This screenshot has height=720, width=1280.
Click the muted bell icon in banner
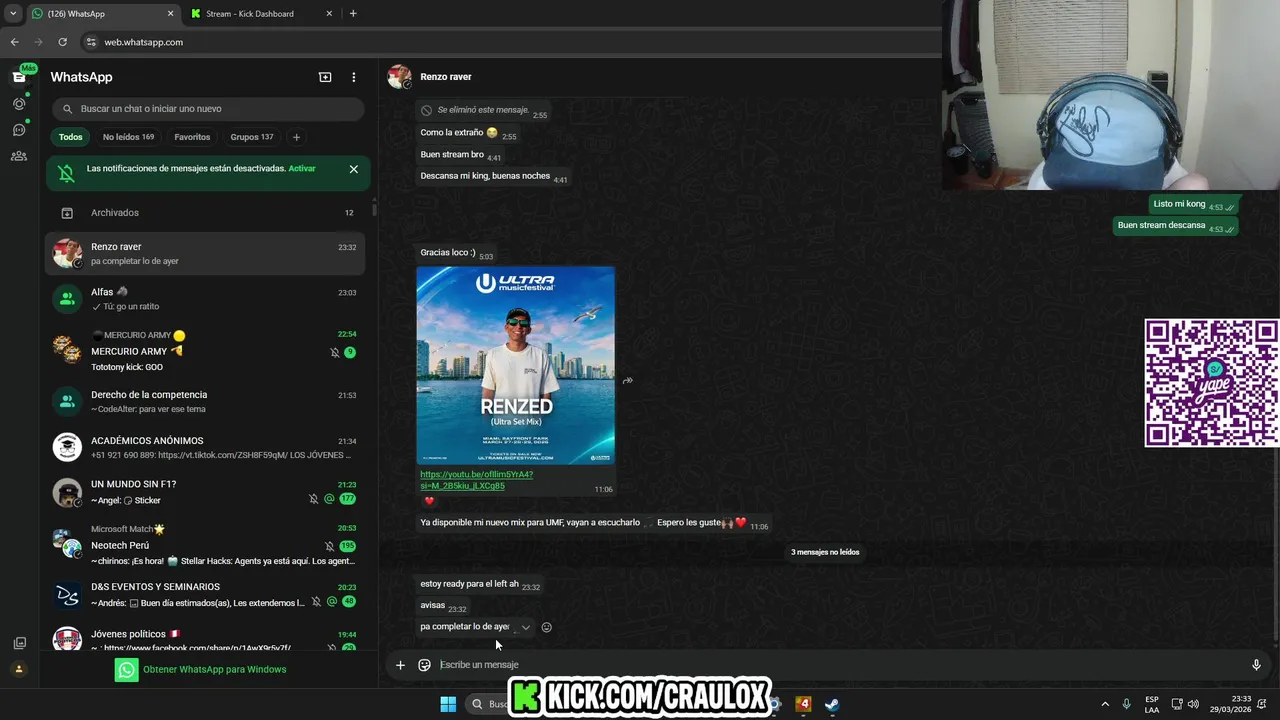(x=66, y=173)
